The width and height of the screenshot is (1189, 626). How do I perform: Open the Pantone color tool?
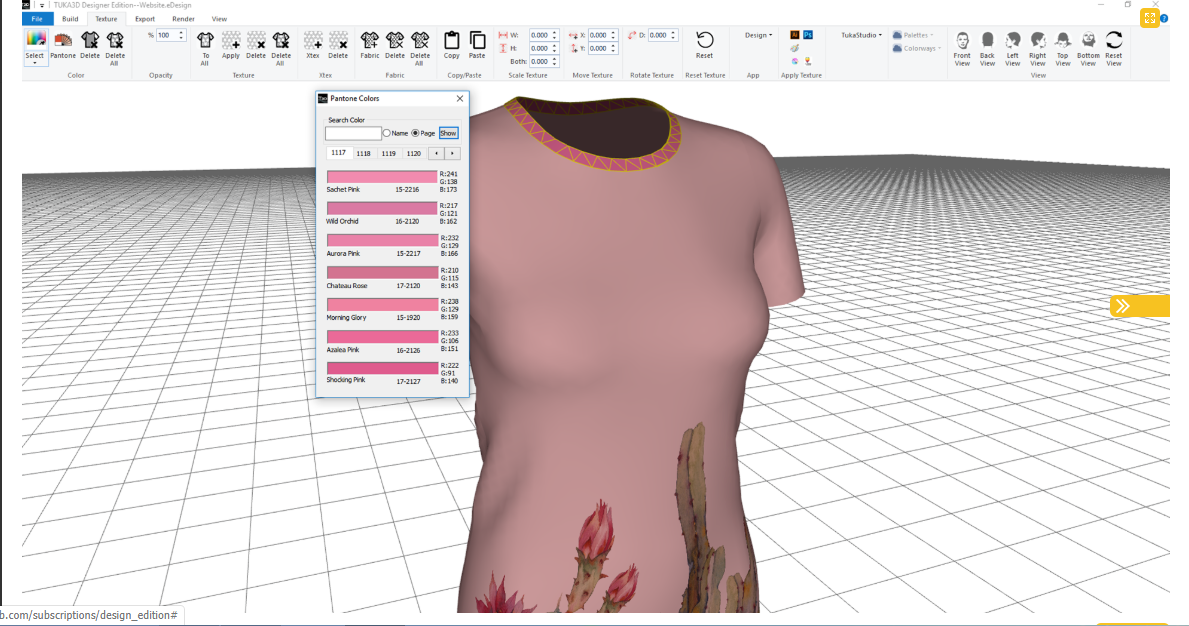[63, 45]
